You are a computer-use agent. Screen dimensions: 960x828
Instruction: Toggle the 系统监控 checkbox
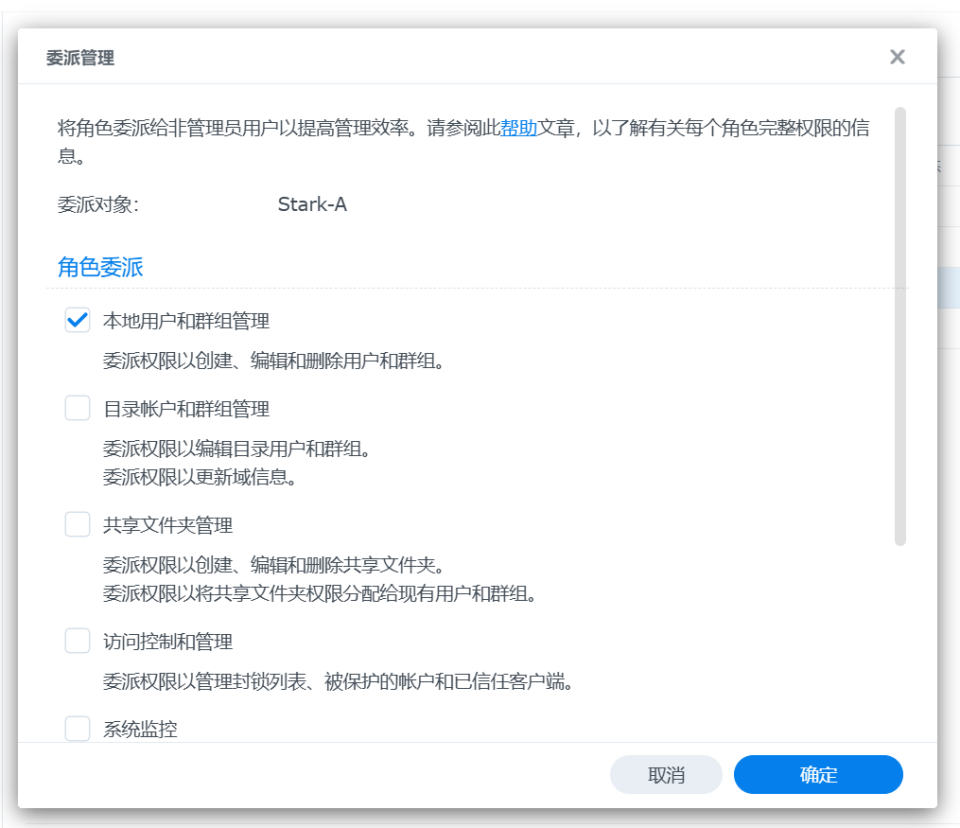click(x=77, y=729)
